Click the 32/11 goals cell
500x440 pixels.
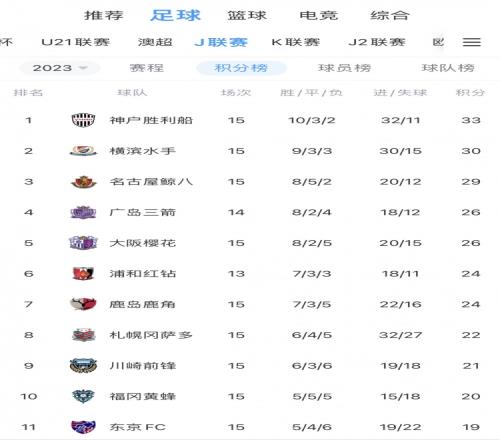[x=401, y=120]
